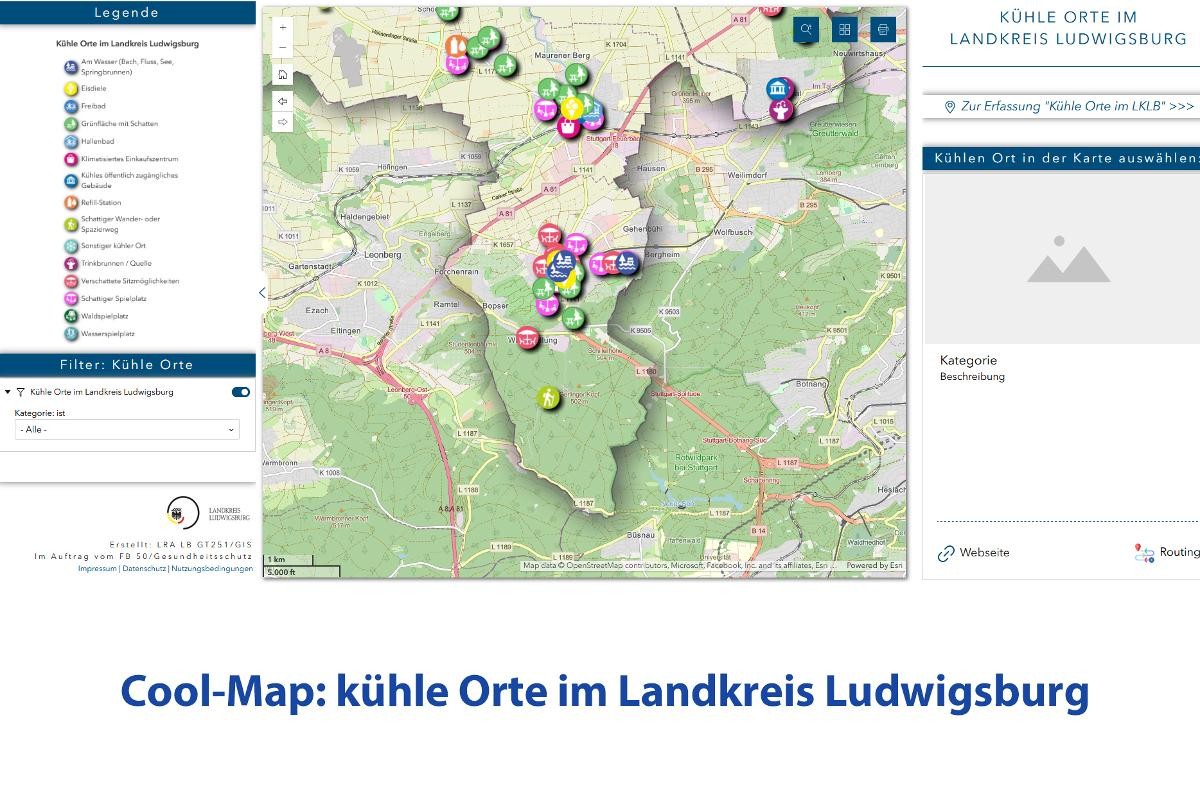Open the map search tool

click(x=806, y=29)
